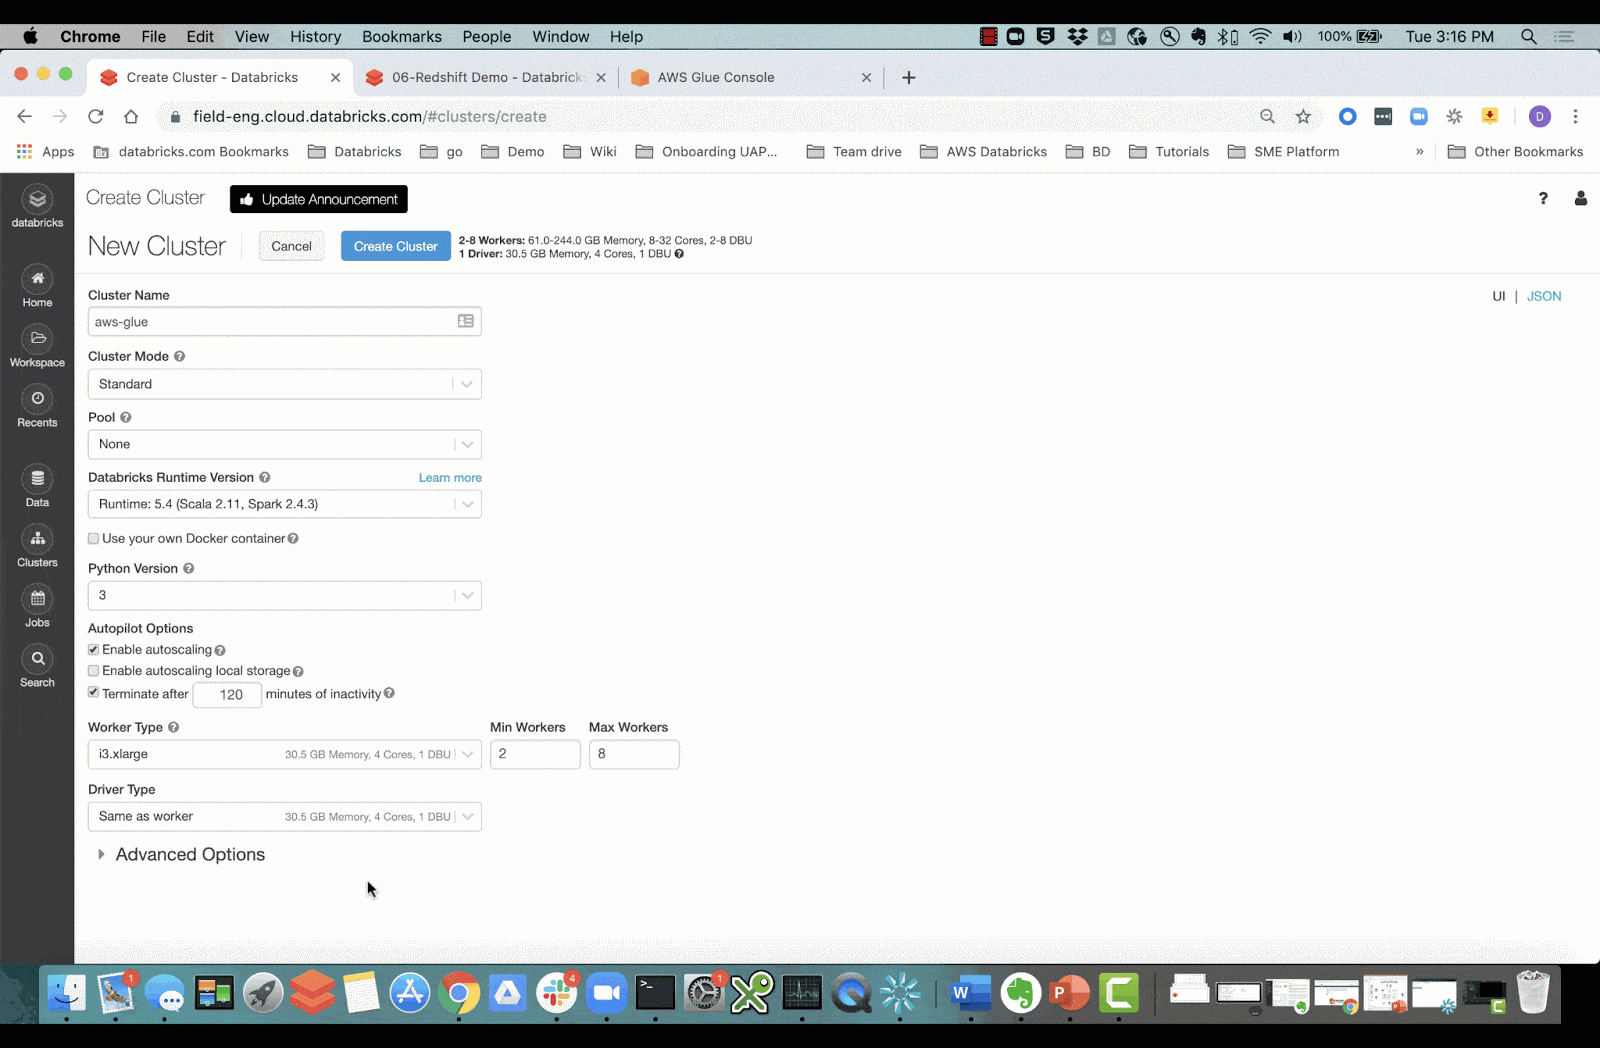This screenshot has height=1048, width=1600.
Task: Open Jobs from the sidebar
Action: point(37,607)
